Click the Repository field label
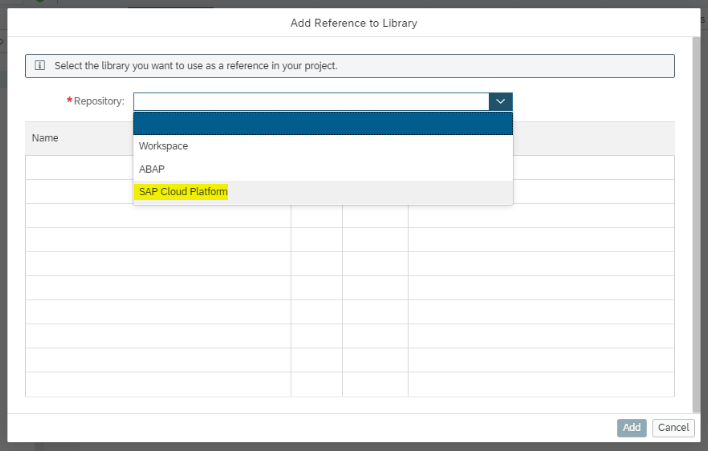The height and width of the screenshot is (451, 708). pyautogui.click(x=99, y=101)
